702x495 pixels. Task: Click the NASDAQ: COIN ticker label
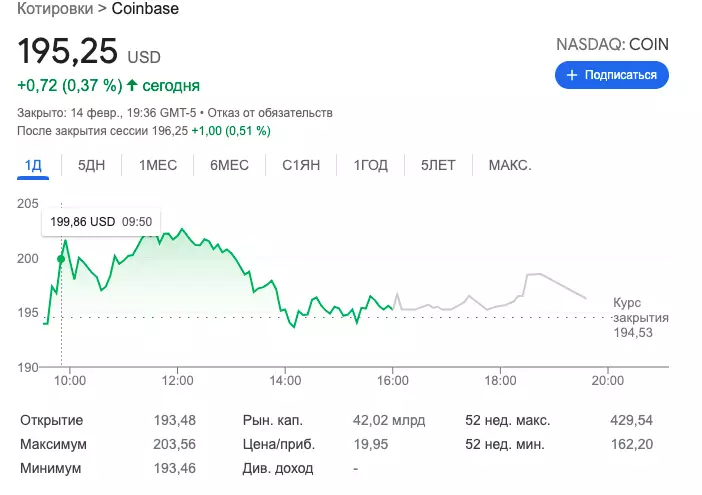(x=612, y=45)
